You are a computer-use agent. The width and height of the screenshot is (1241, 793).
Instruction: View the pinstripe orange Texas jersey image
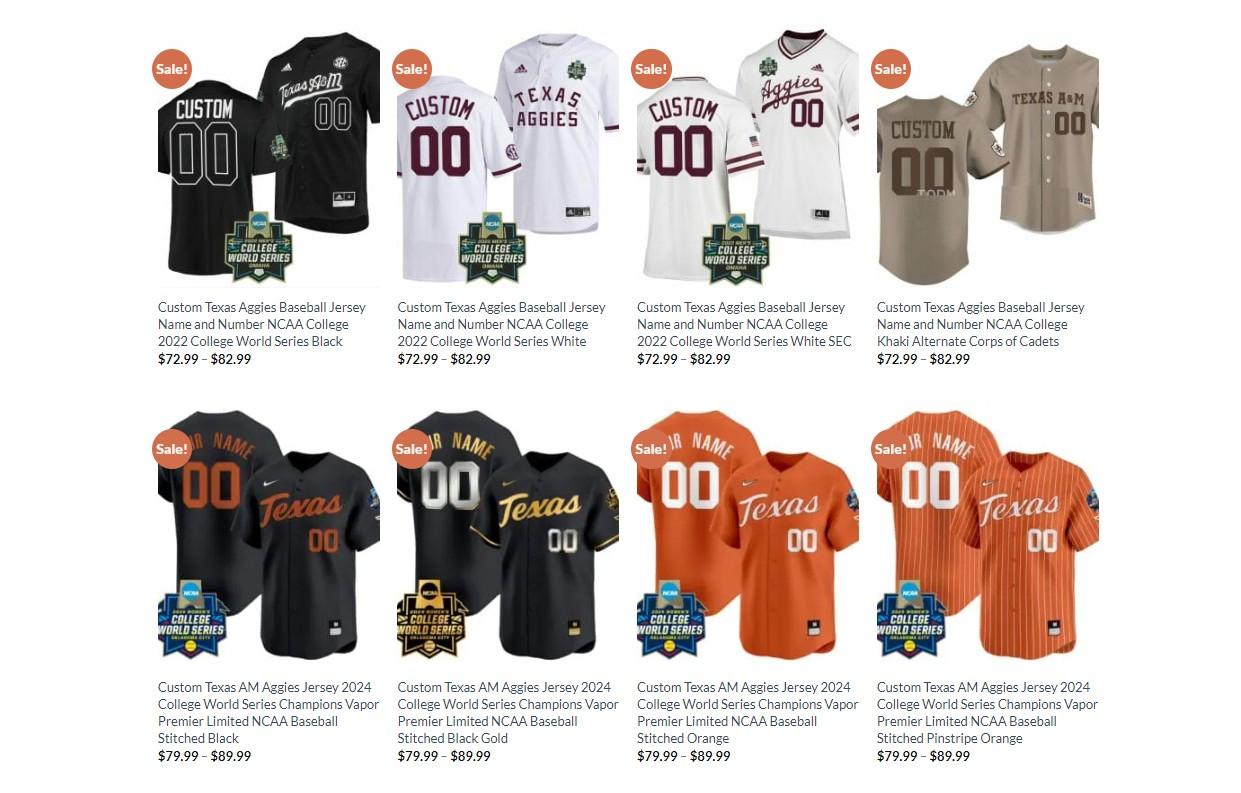tap(988, 535)
